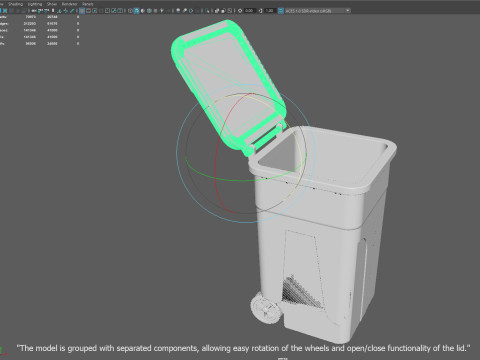Screen dimensions: 480x360
Task: Toggle the view transform button
Action: tap(281, 11)
